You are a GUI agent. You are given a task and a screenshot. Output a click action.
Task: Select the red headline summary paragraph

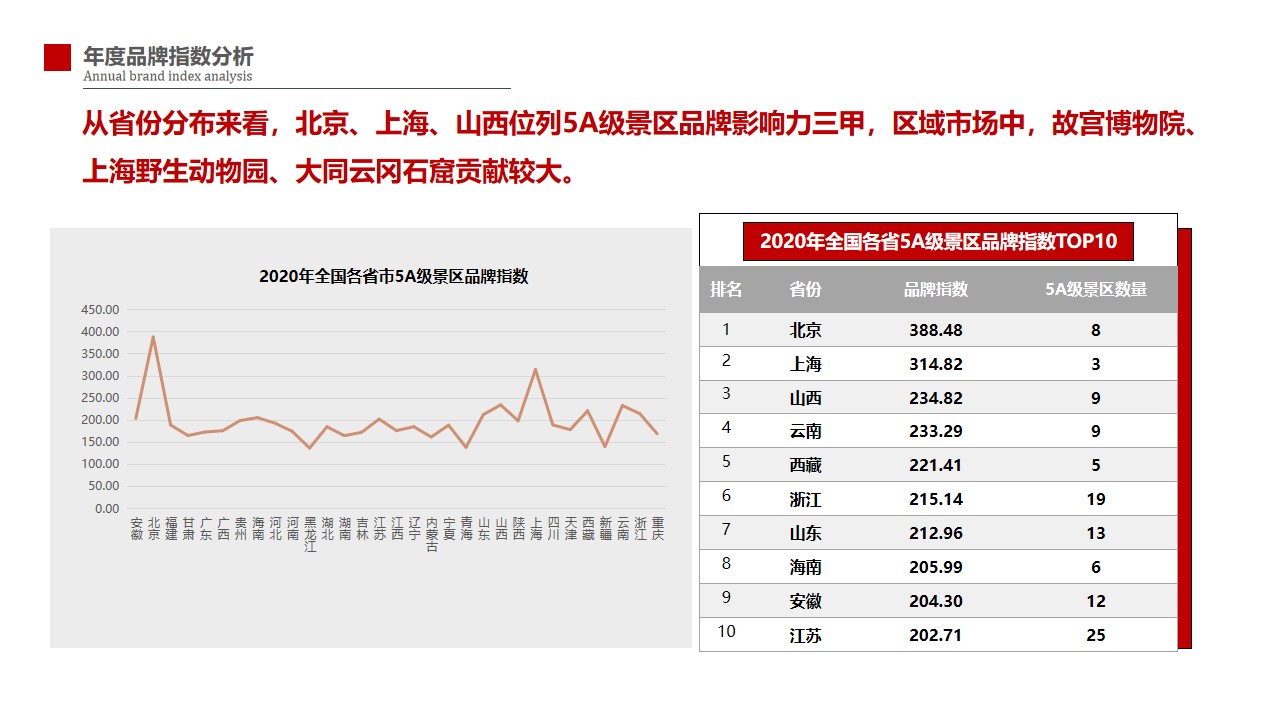pos(640,148)
